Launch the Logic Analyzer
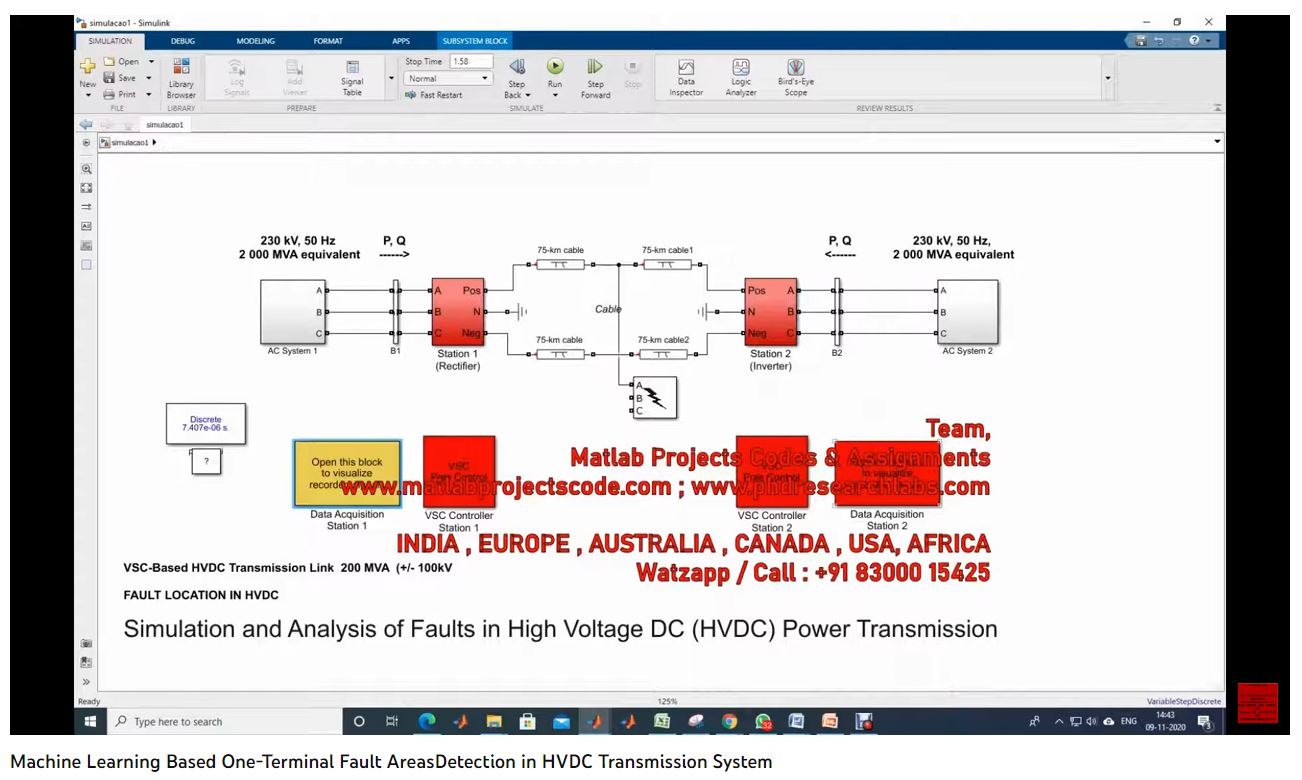The width and height of the screenshot is (1302, 780). (741, 77)
